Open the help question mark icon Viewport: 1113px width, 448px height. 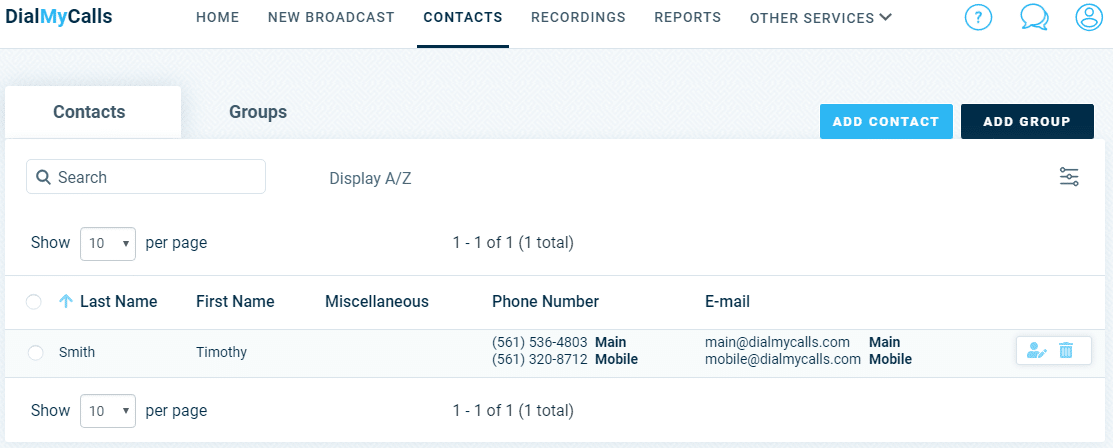tap(978, 17)
